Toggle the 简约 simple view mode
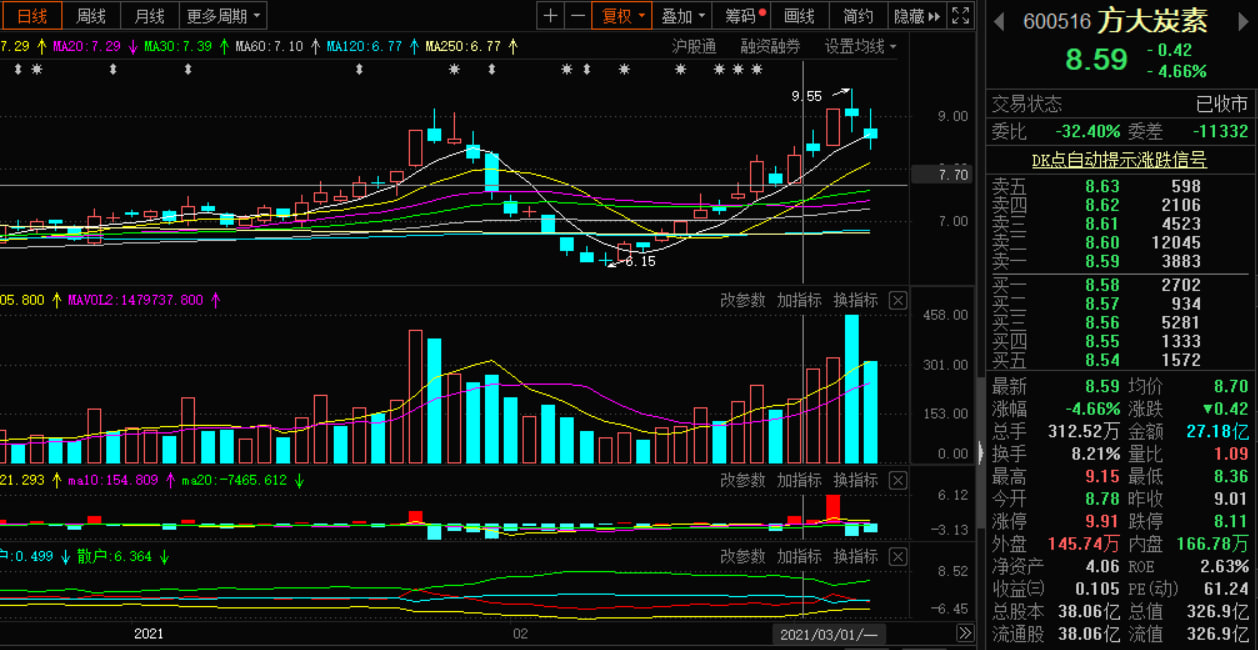The height and width of the screenshot is (650, 1258). (858, 16)
